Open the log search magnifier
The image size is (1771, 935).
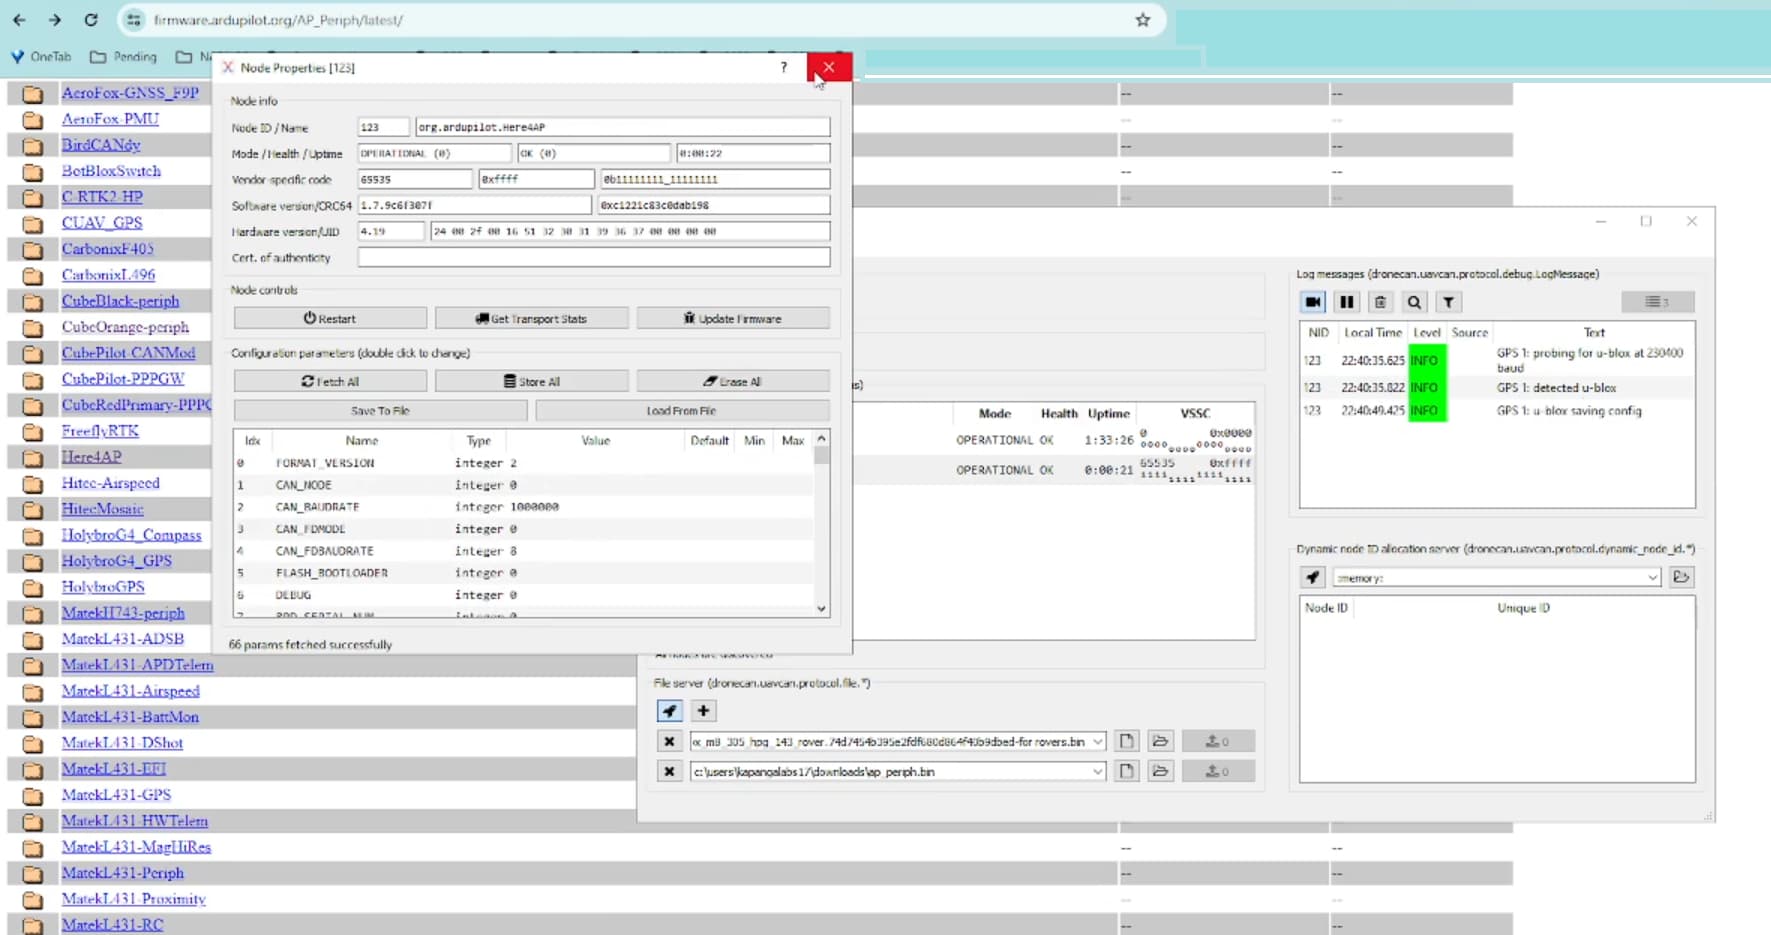point(1414,302)
